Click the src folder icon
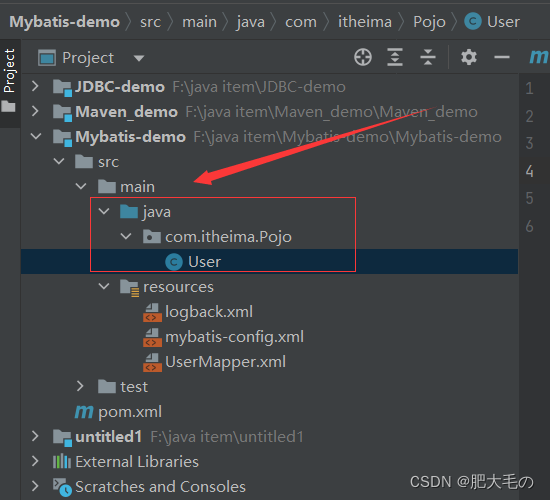The width and height of the screenshot is (550, 500). pyautogui.click(x=84, y=161)
